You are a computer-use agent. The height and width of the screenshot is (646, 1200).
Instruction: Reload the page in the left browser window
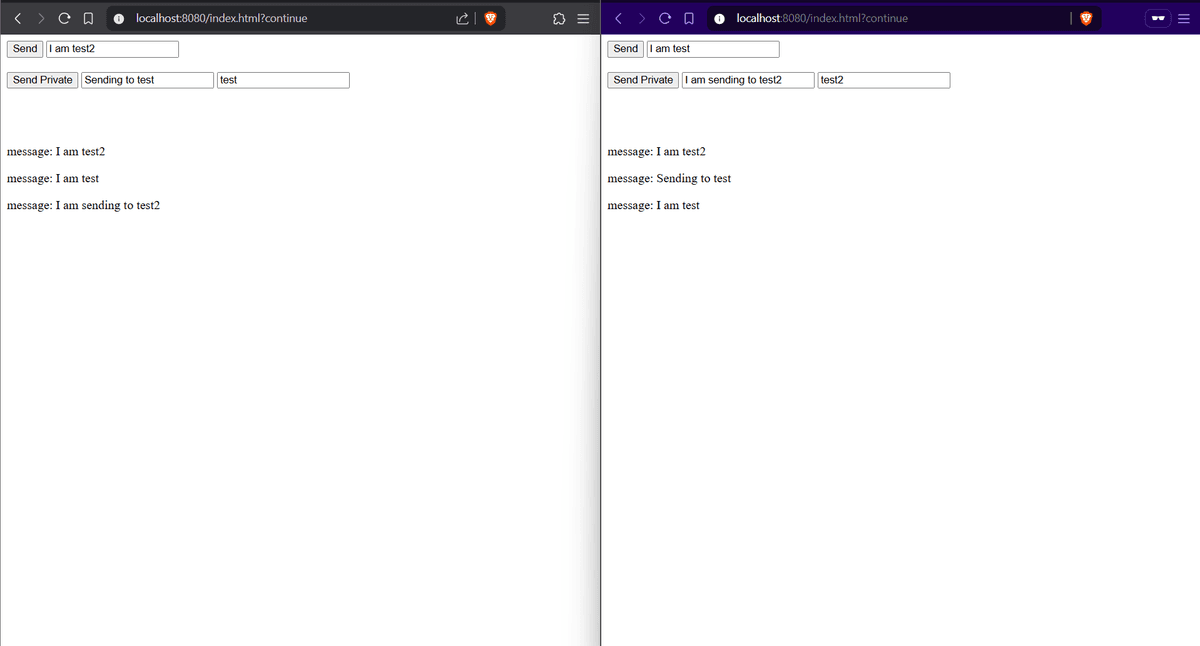point(64,17)
